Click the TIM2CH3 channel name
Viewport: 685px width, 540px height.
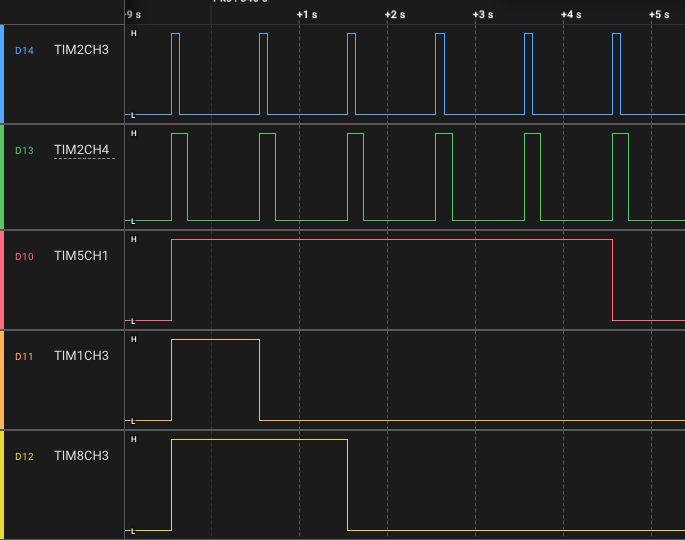tap(81, 49)
